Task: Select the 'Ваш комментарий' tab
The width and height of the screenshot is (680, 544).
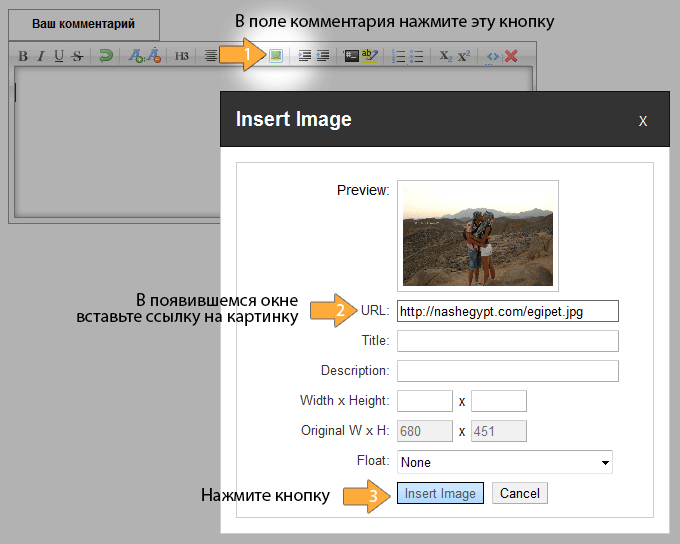Action: (x=83, y=24)
